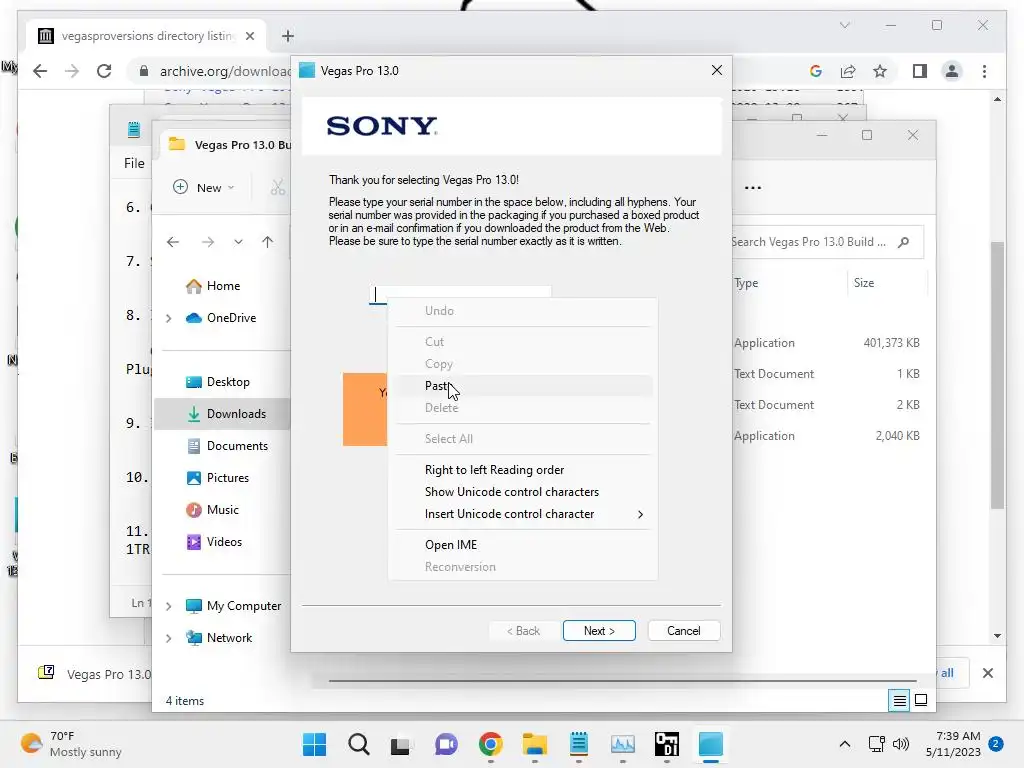Click Chrome forward button

pos(72,71)
